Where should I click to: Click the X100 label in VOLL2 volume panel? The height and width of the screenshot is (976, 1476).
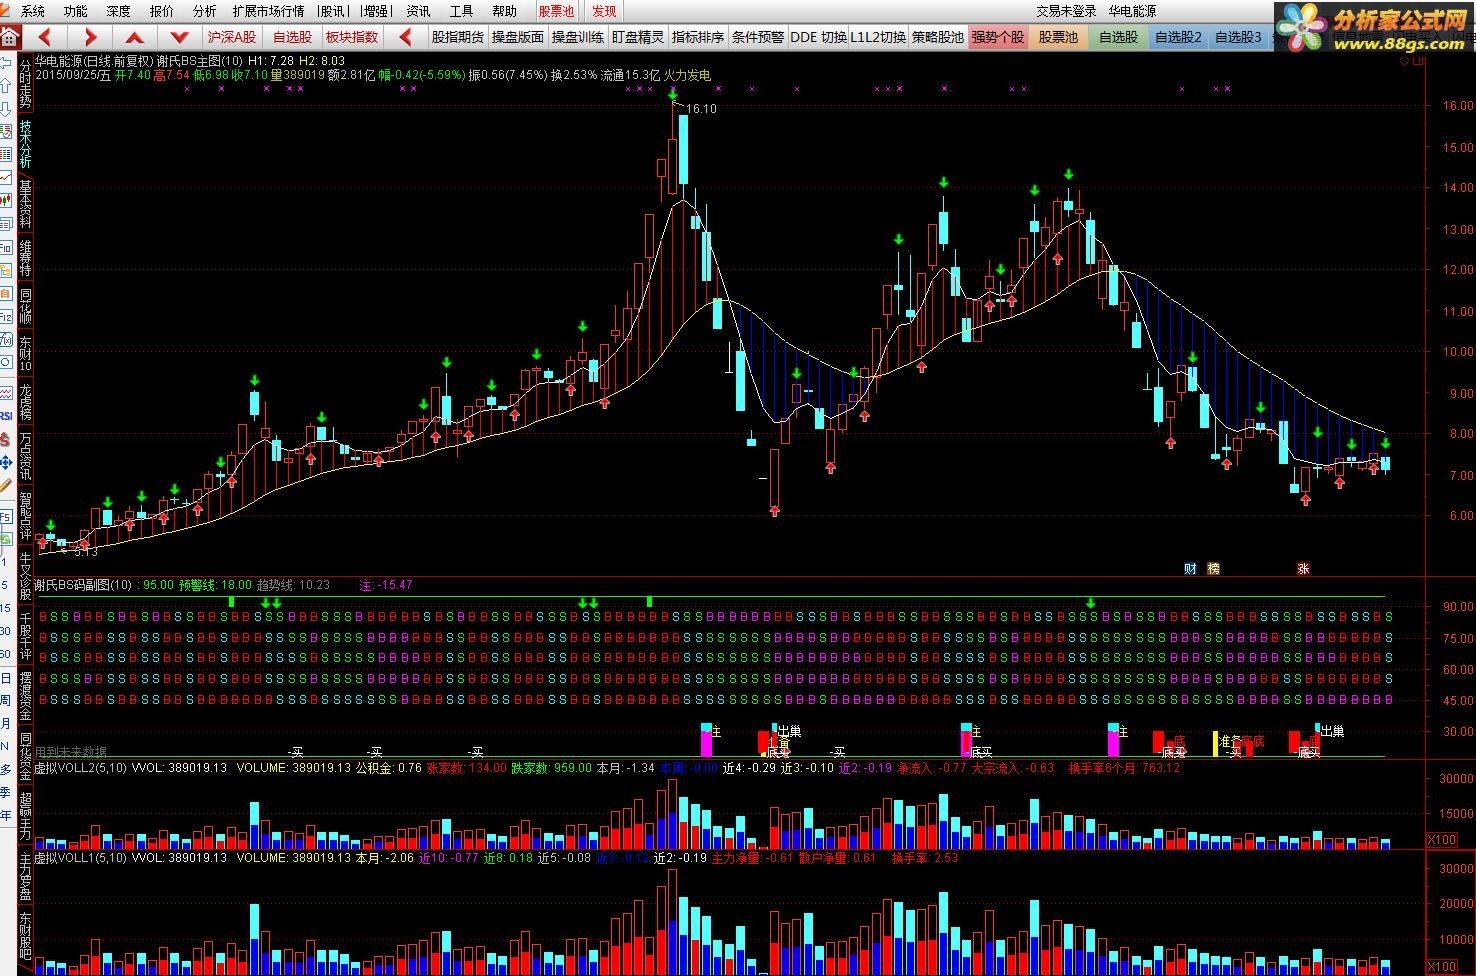coord(1441,840)
